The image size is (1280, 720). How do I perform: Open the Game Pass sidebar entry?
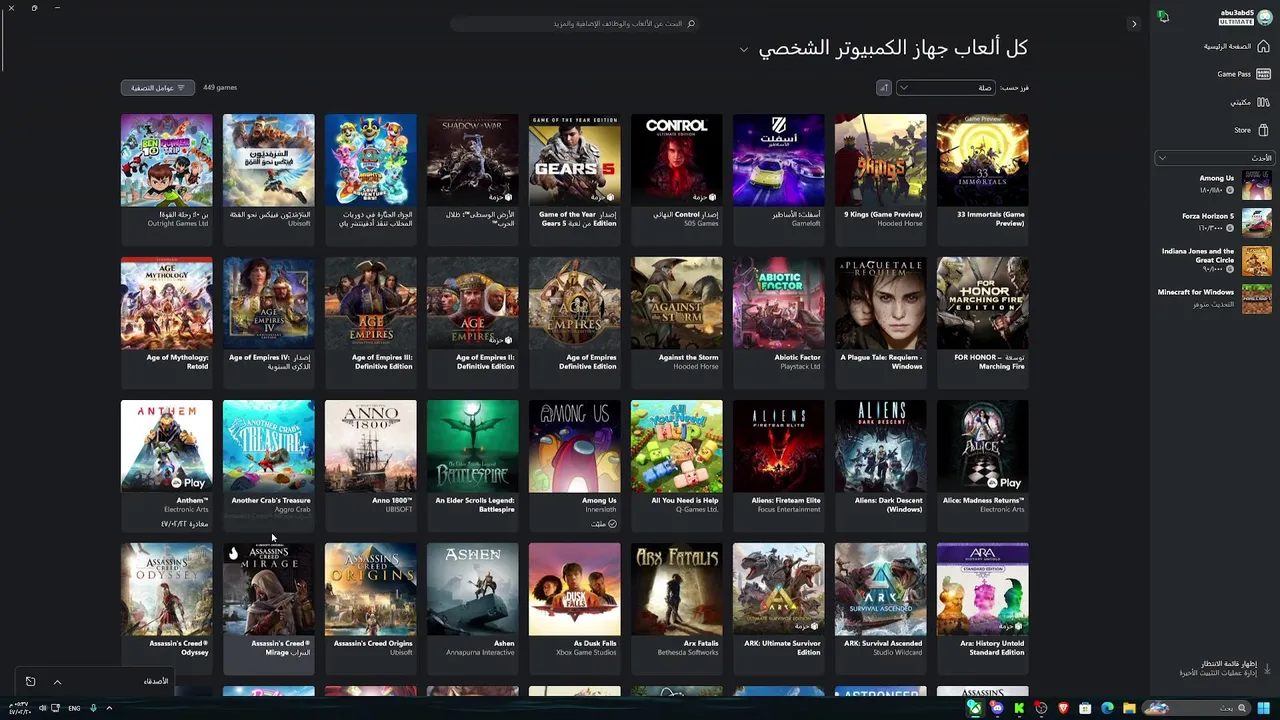(x=1243, y=74)
